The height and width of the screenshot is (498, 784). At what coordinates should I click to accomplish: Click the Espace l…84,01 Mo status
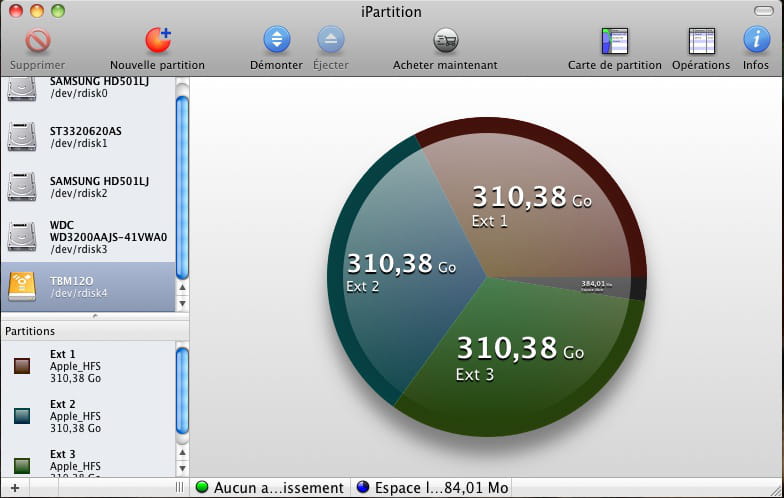pos(433,488)
